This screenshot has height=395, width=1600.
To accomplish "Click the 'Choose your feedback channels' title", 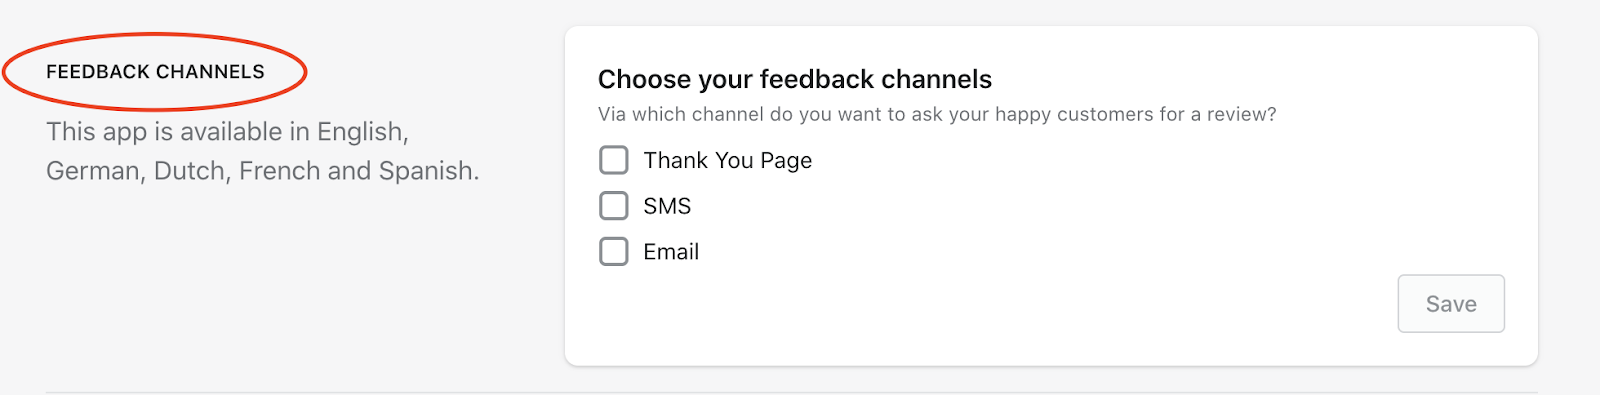I will (x=795, y=79).
